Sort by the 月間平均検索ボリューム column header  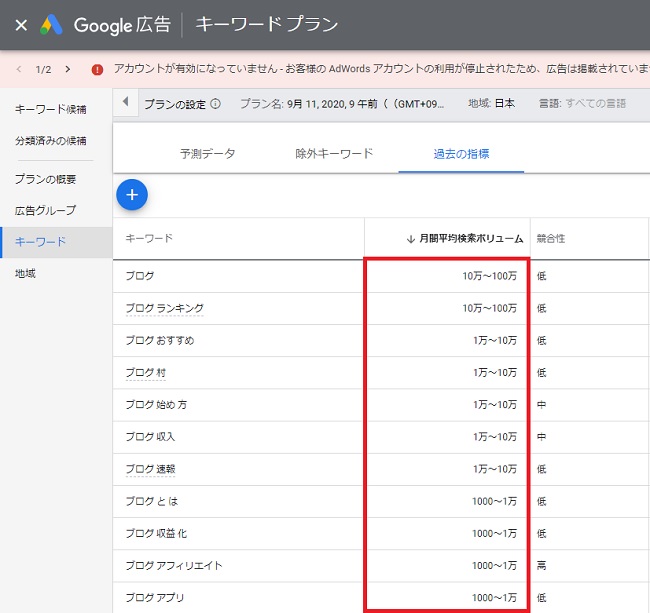[464, 238]
